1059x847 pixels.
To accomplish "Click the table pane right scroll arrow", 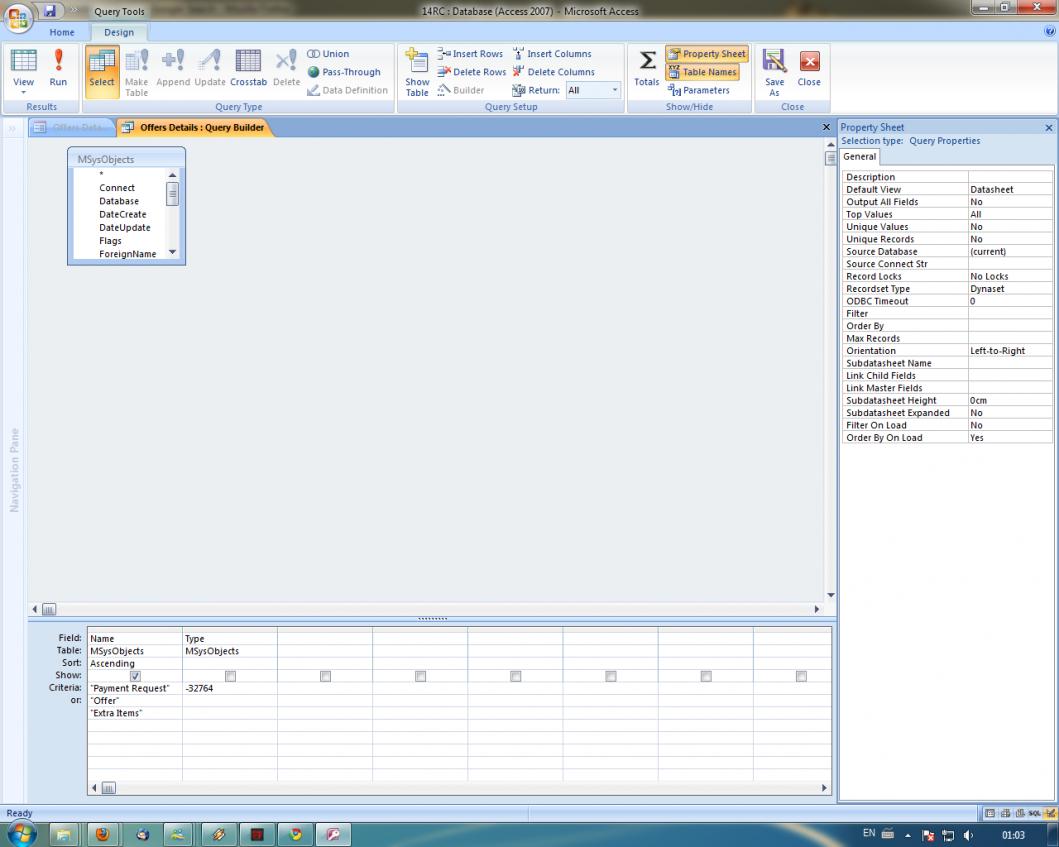I will pos(817,609).
